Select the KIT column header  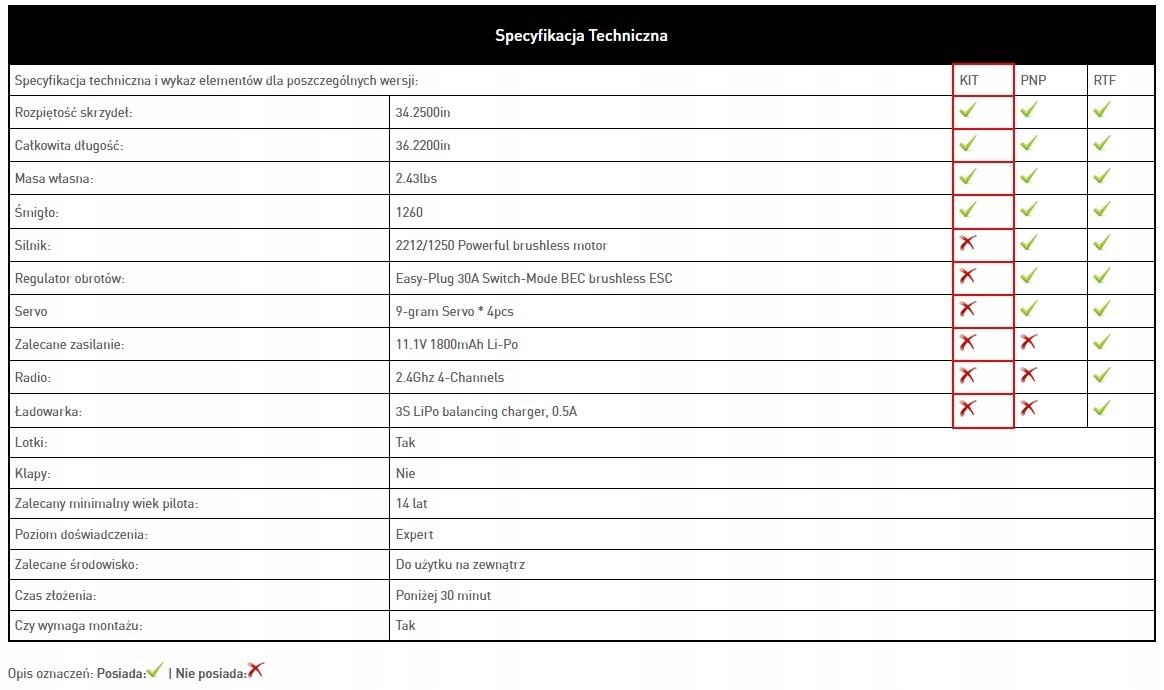[x=969, y=80]
